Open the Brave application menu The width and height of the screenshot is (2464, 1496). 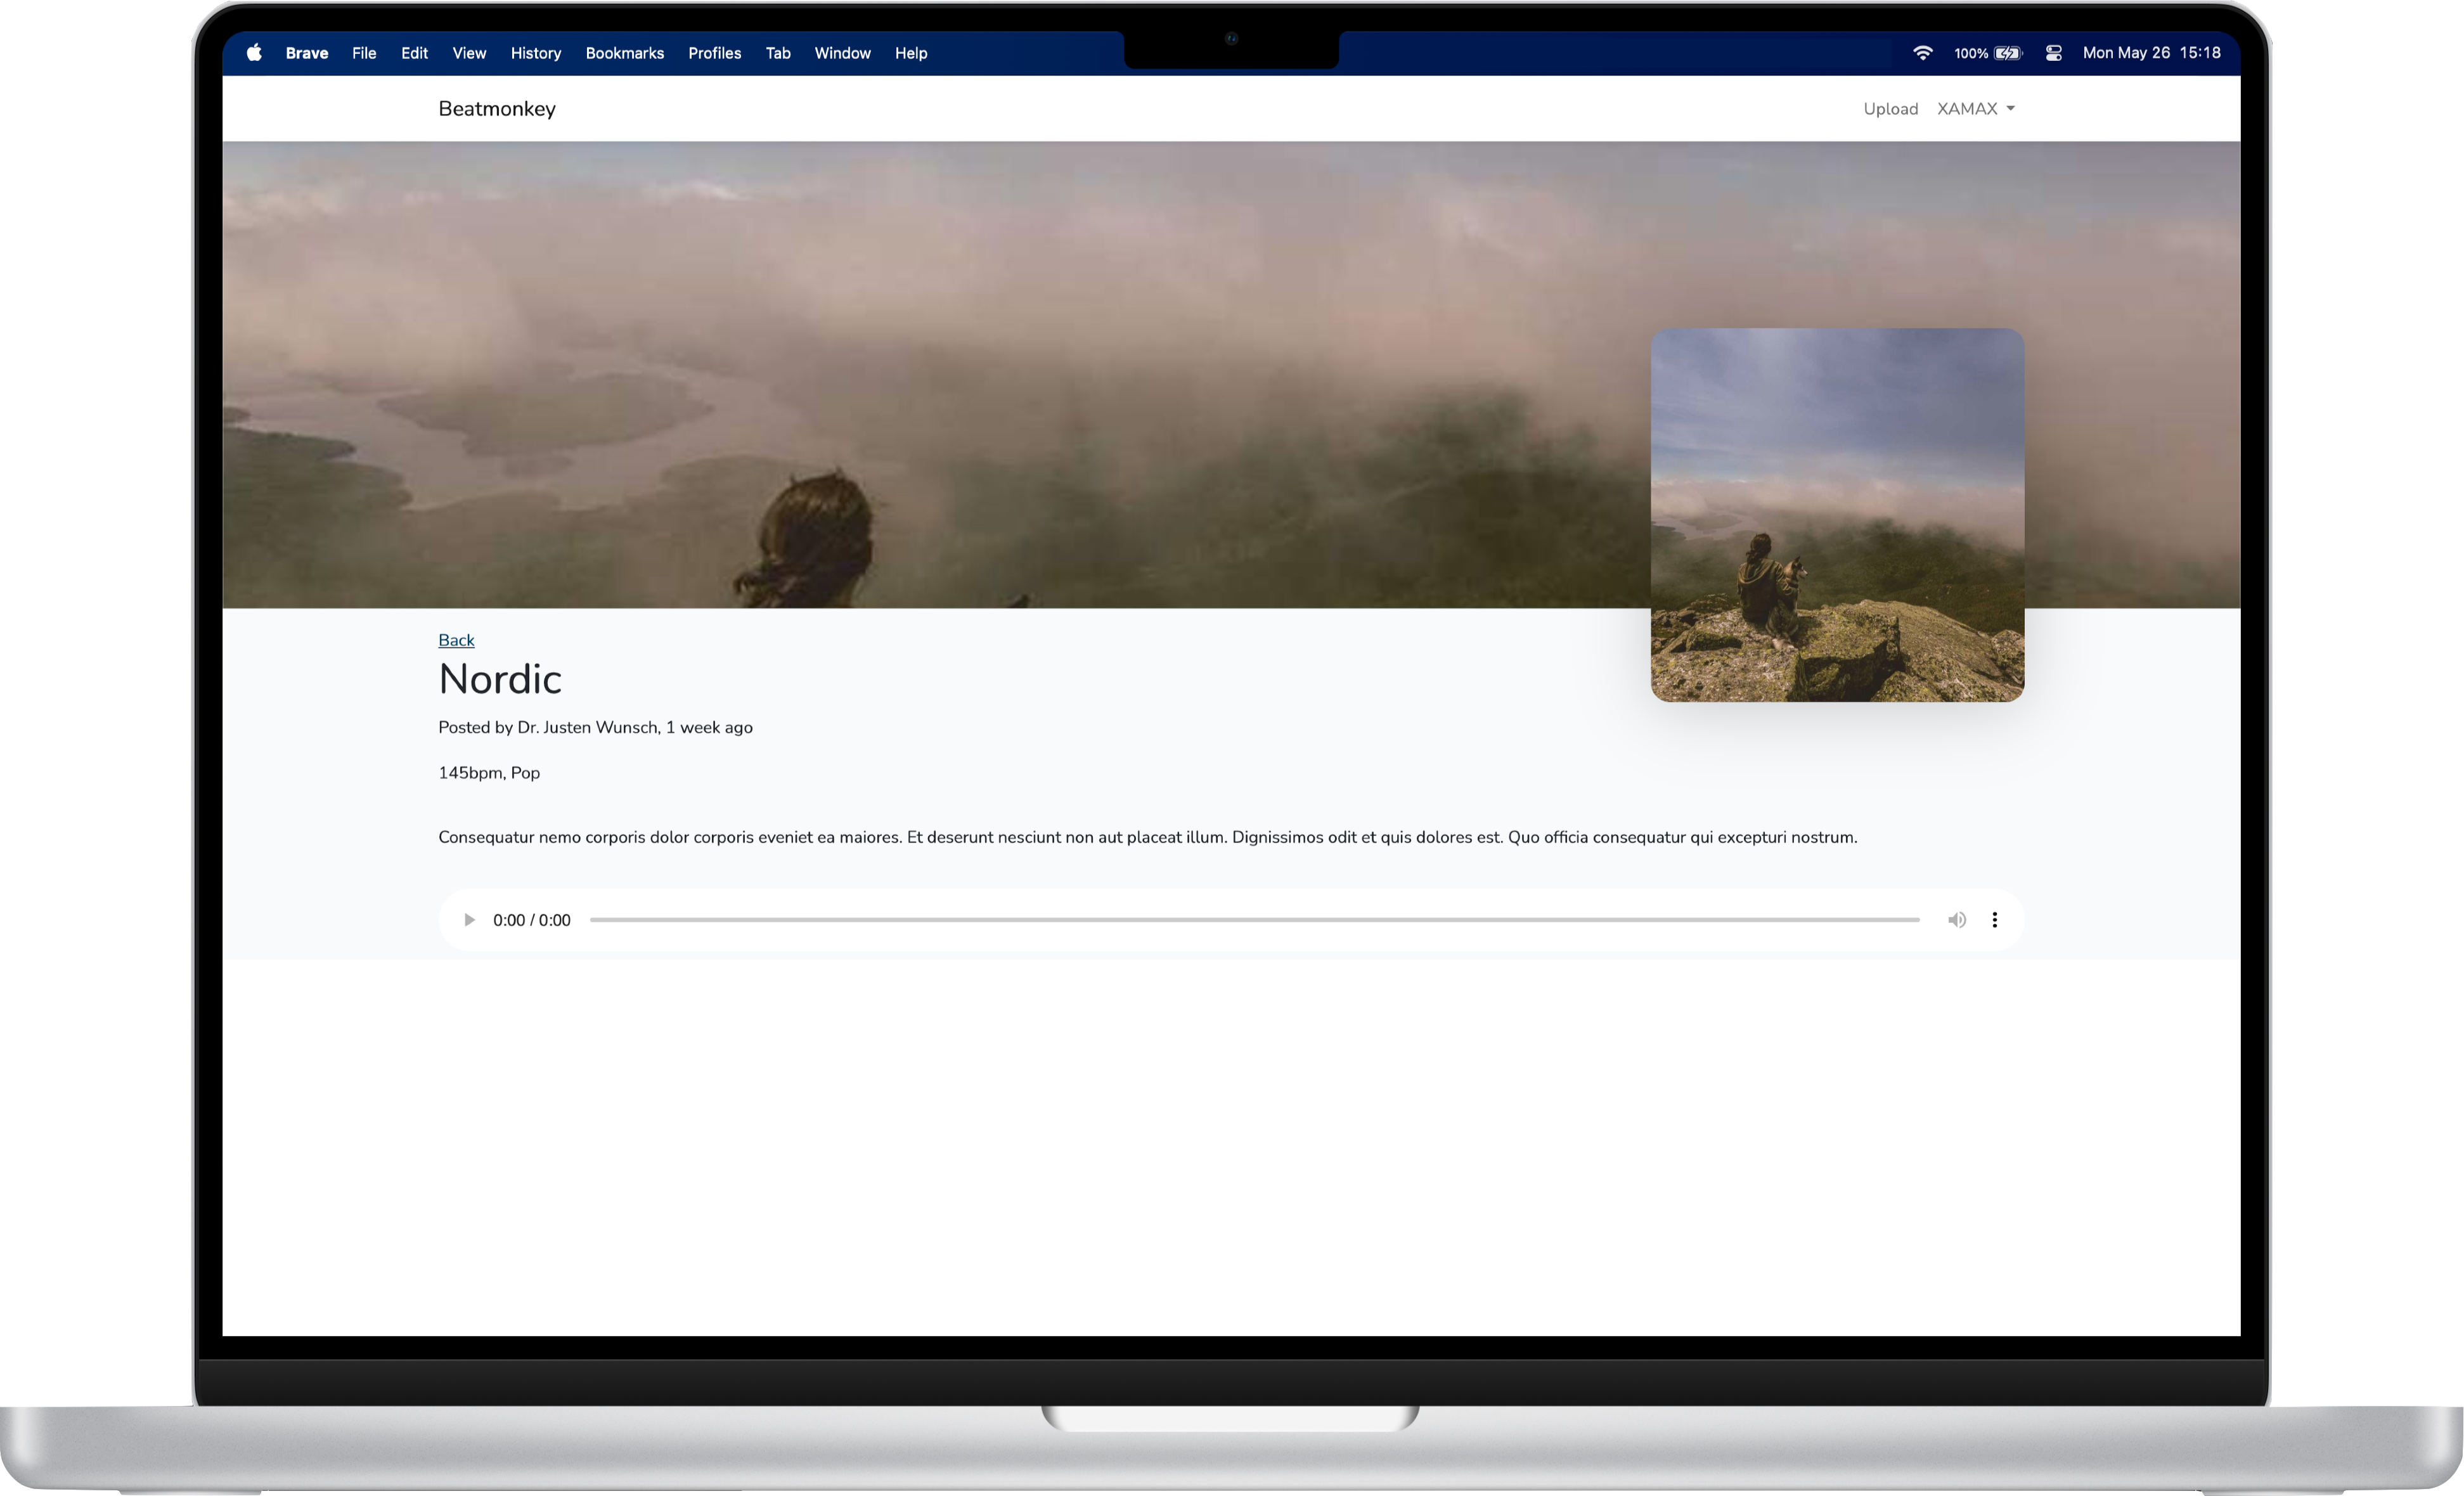(306, 53)
